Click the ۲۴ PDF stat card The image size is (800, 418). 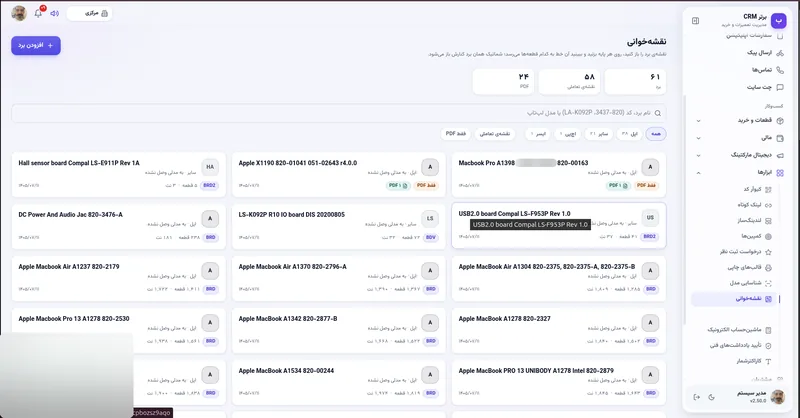tap(503, 82)
